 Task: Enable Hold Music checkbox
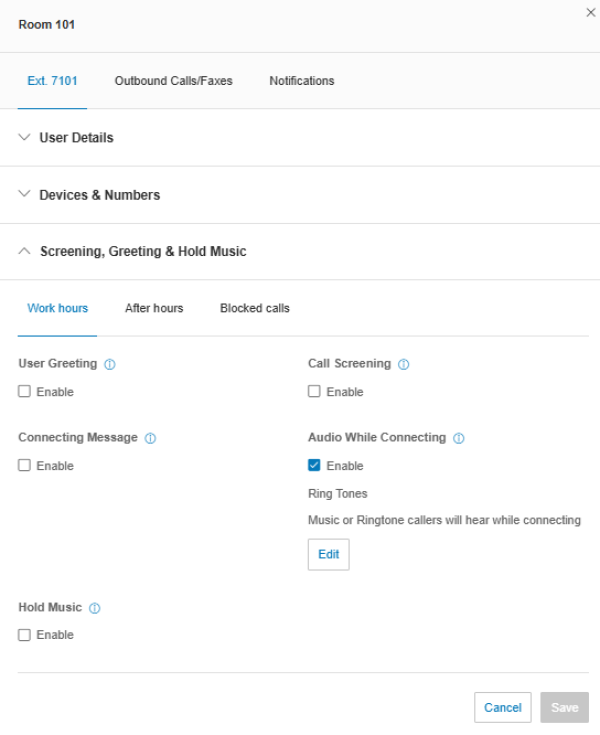pos(25,635)
